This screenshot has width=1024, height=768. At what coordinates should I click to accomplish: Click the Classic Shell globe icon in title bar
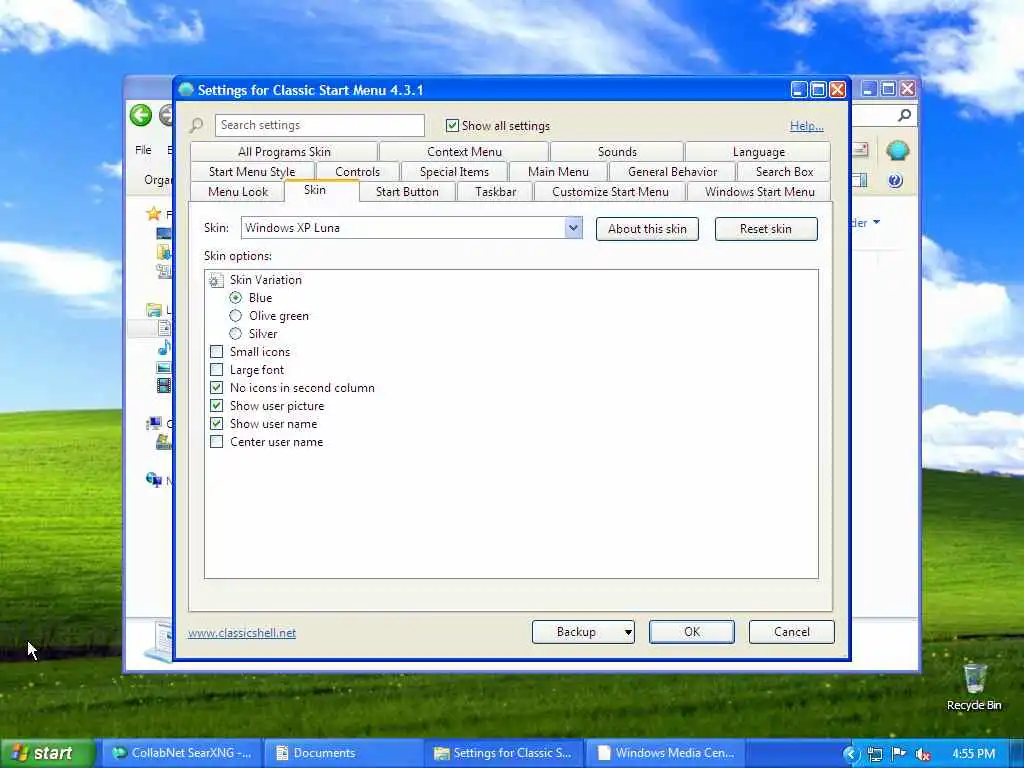186,89
